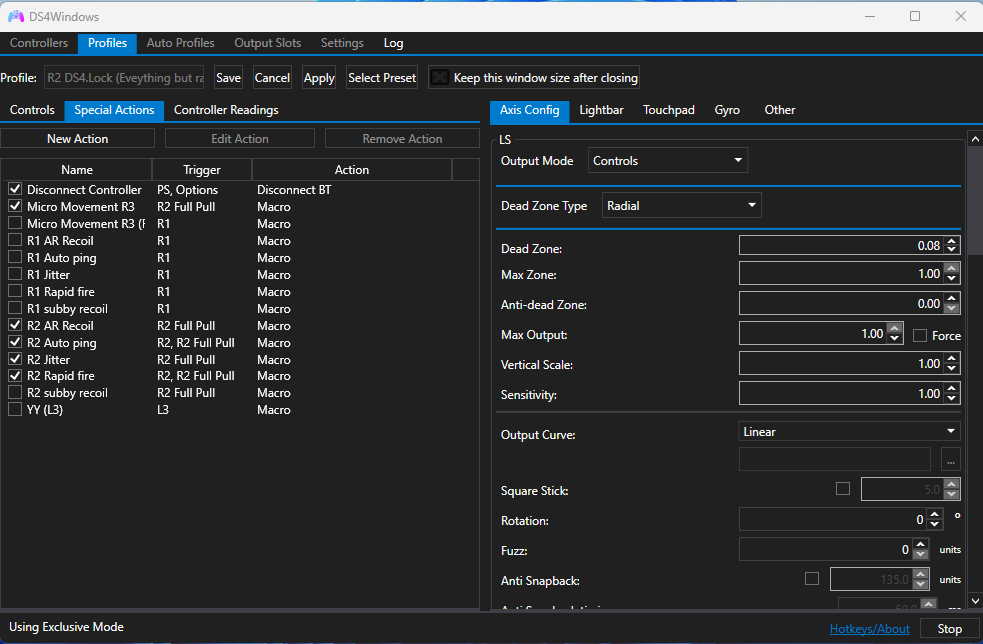The image size is (983, 644).
Task: Increase the Vertical Scale value
Action: point(952,359)
